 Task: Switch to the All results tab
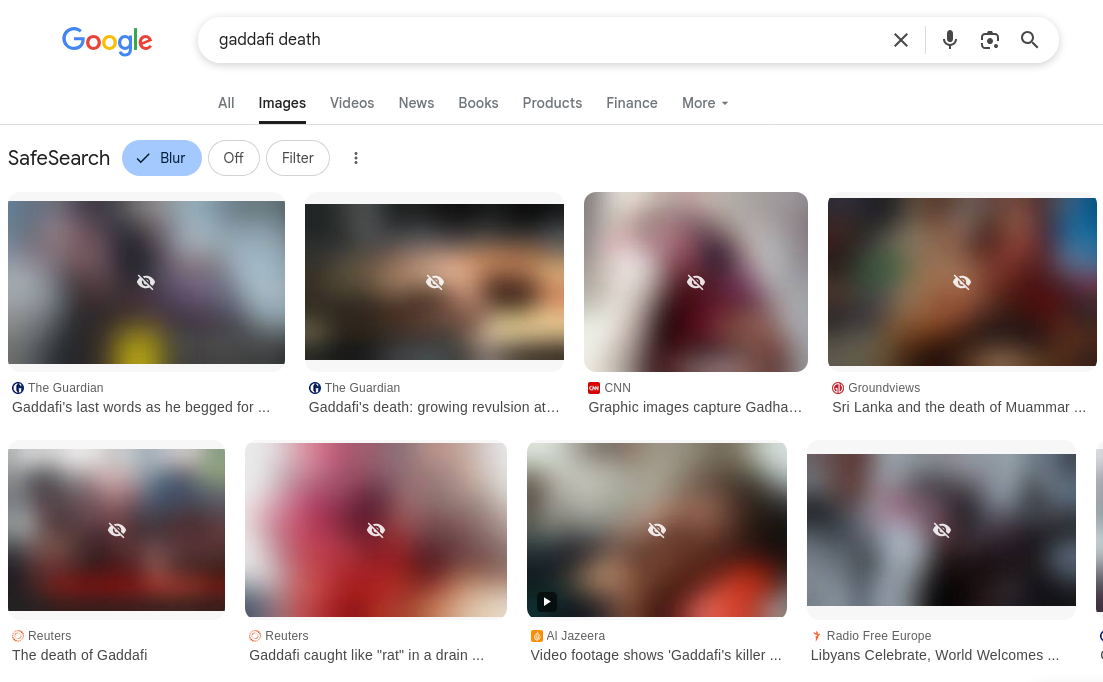point(226,103)
